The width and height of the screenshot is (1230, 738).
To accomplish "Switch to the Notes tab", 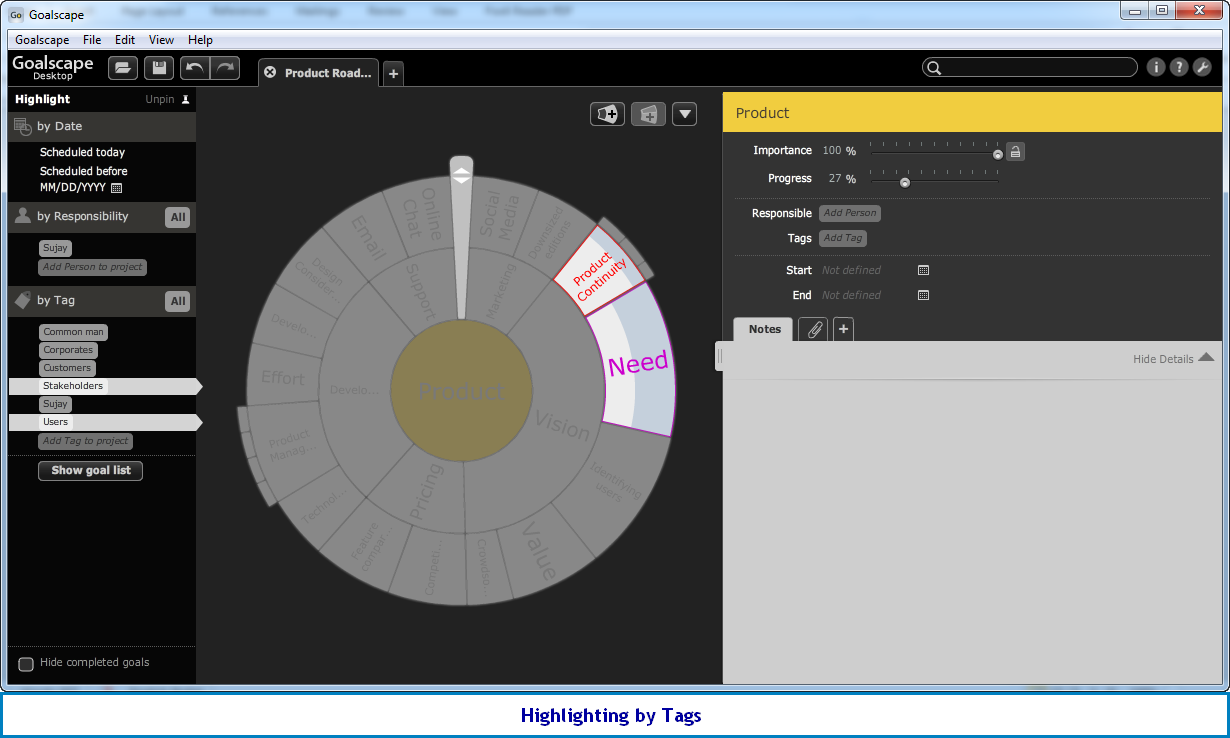I will click(x=764, y=329).
